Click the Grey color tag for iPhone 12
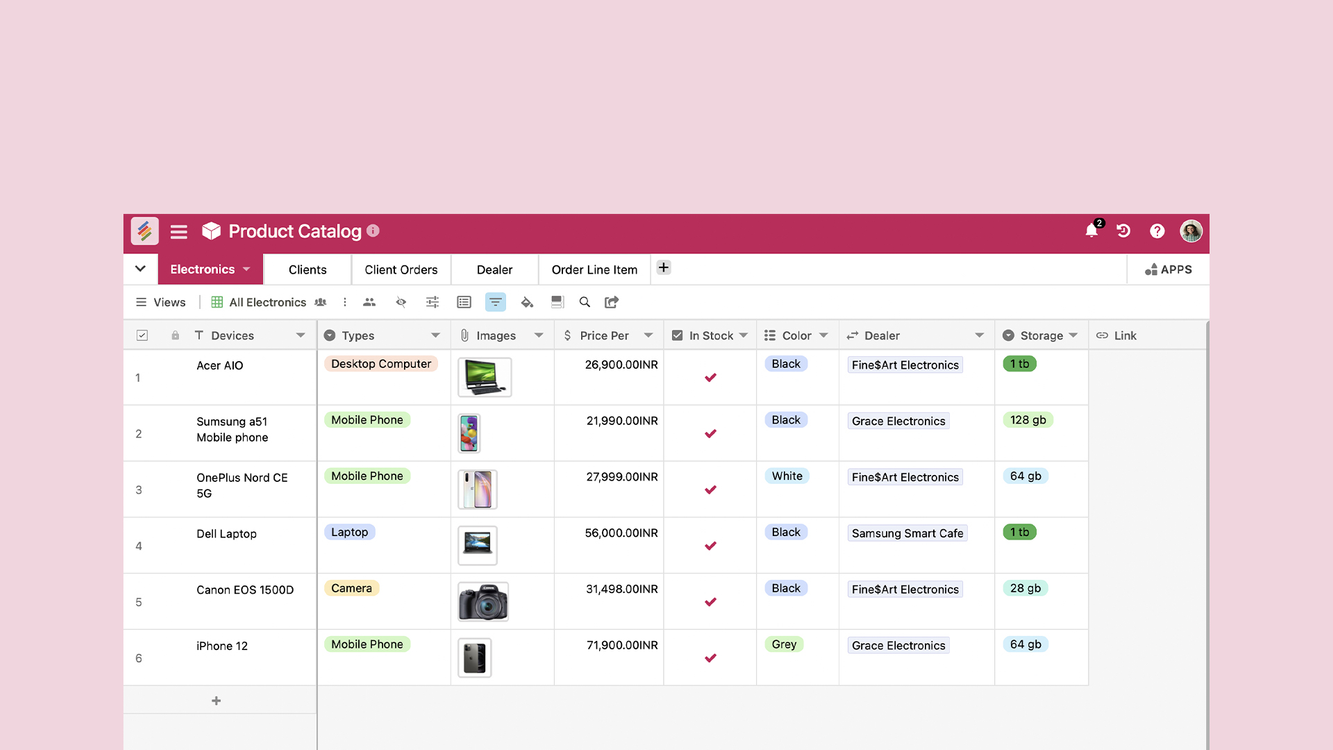The width and height of the screenshot is (1333, 750). point(784,644)
